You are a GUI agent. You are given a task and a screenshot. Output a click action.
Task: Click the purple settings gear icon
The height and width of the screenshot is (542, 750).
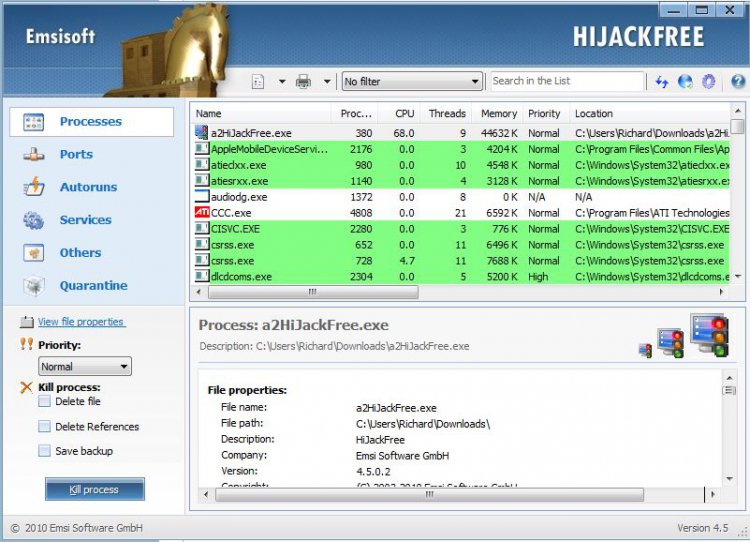[x=708, y=82]
